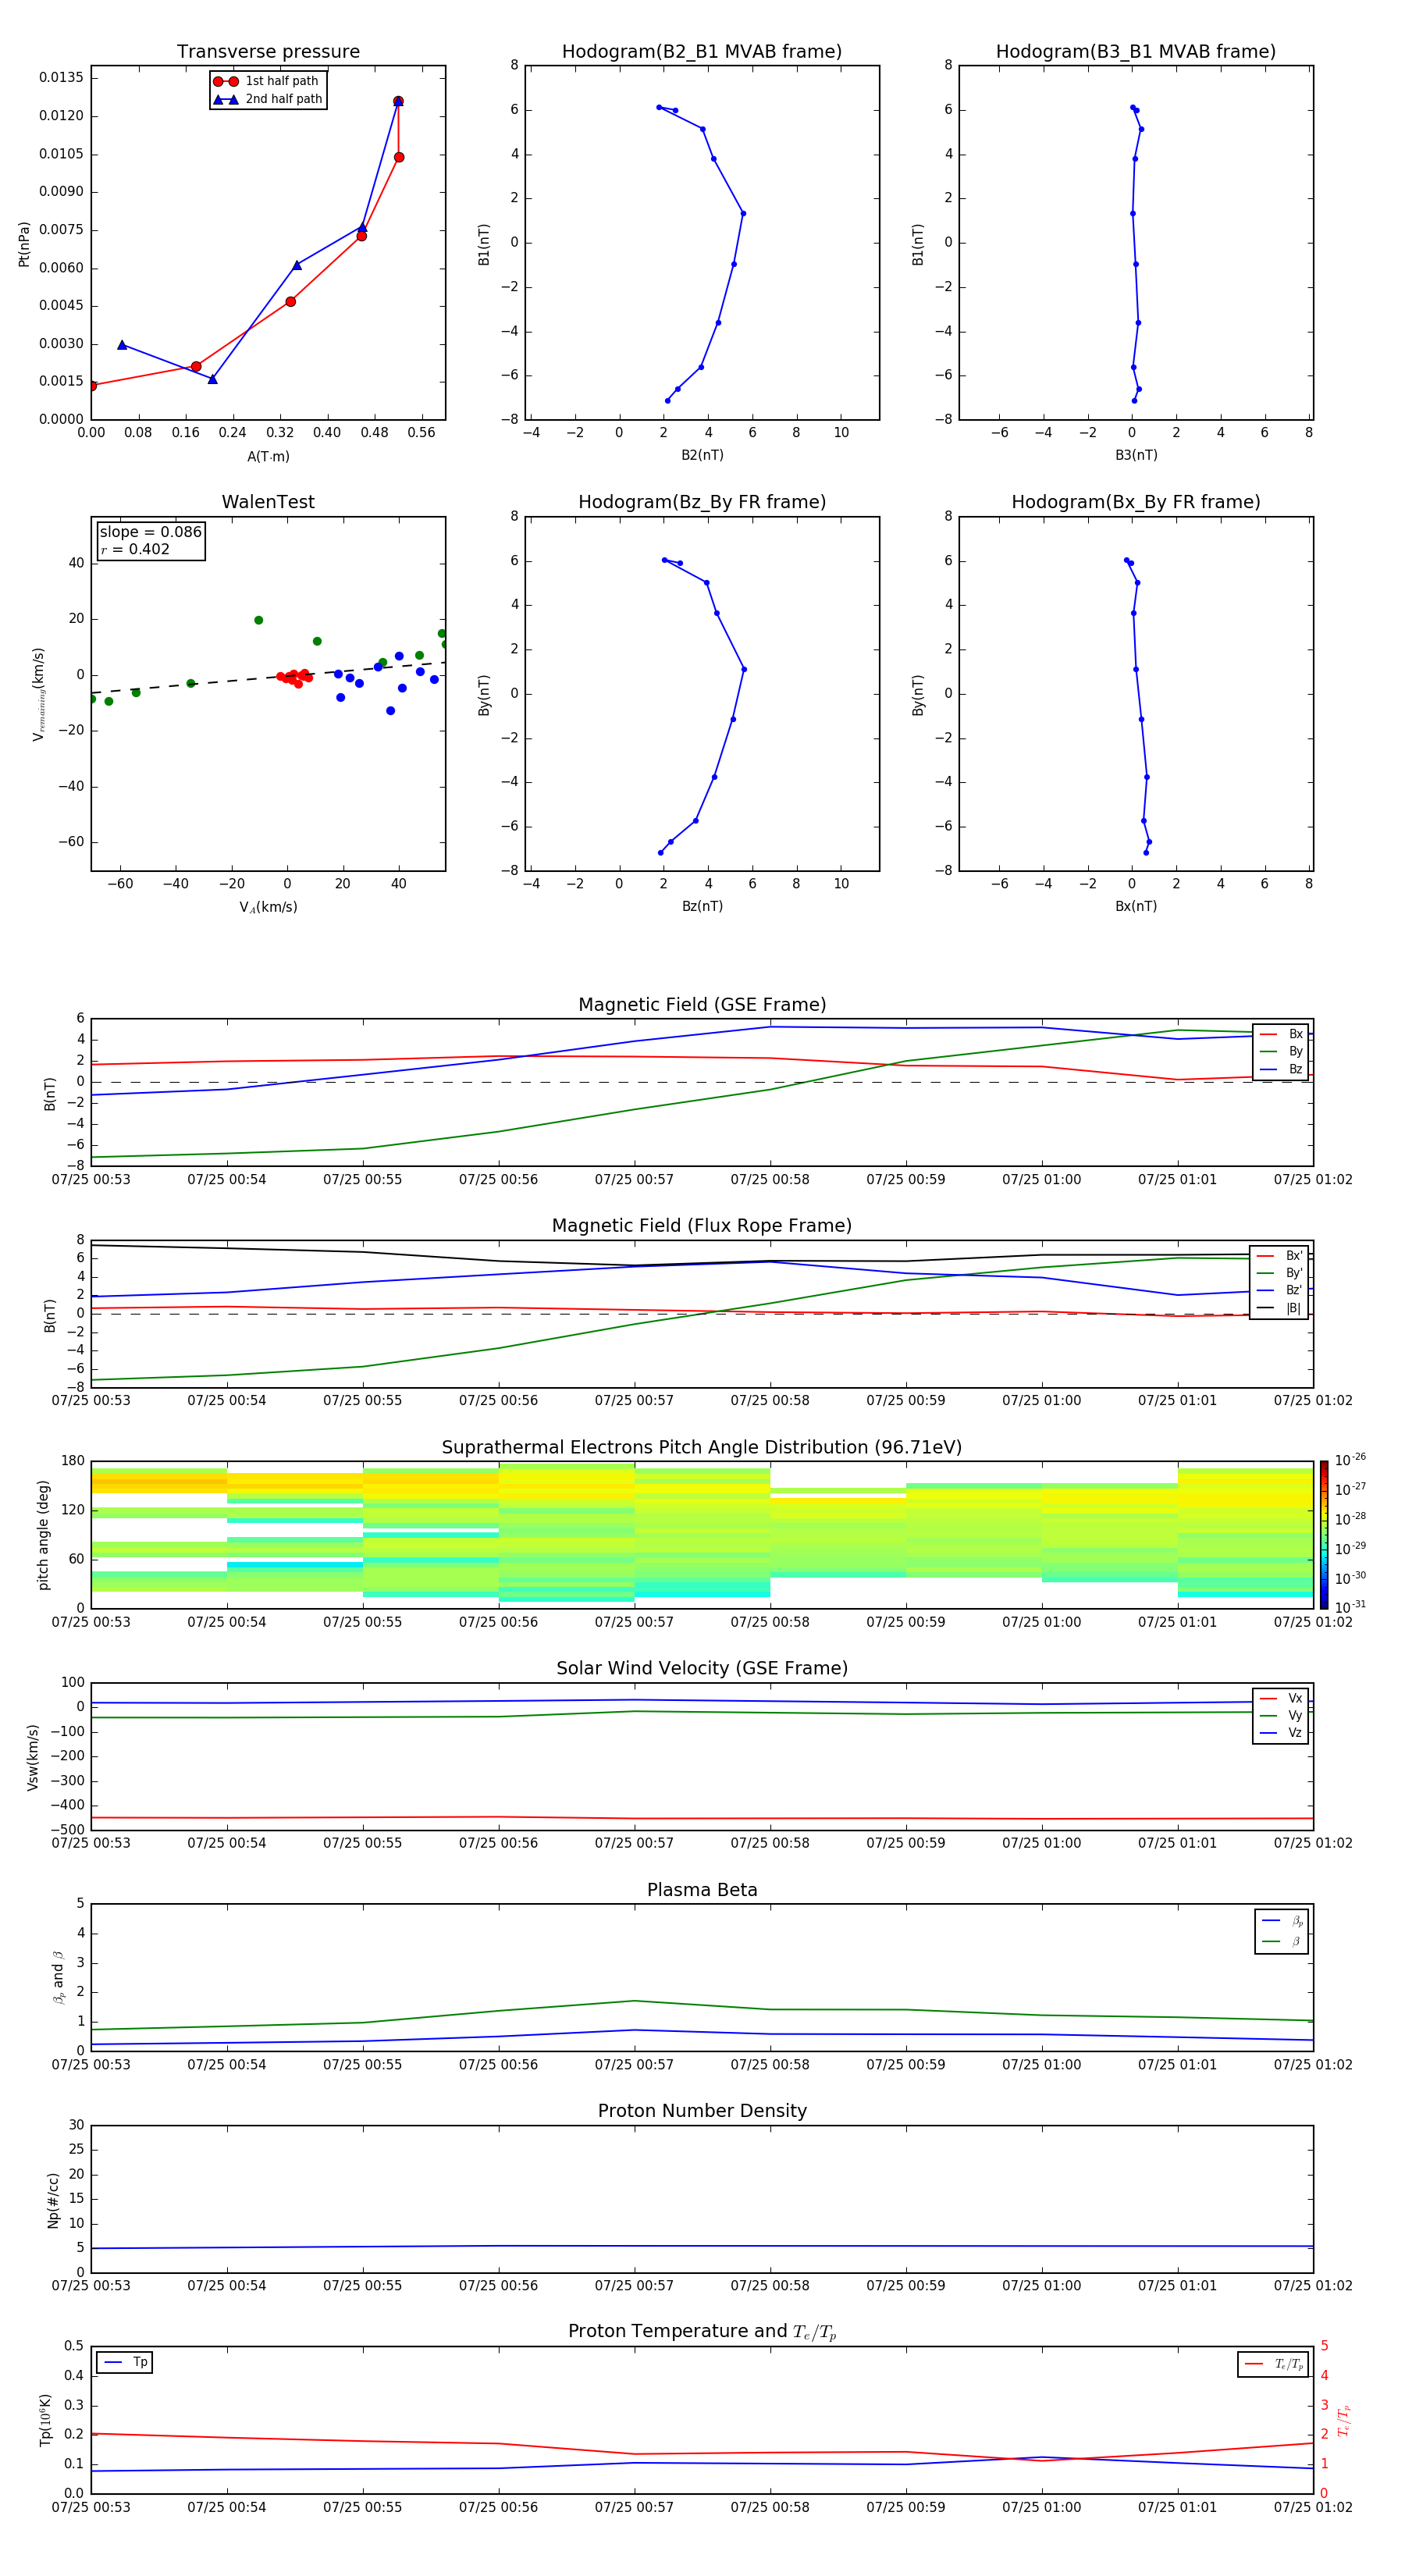
Task: Click the "Solar Wind Velocity (GSE Frame)" title
Action: (702, 1669)
